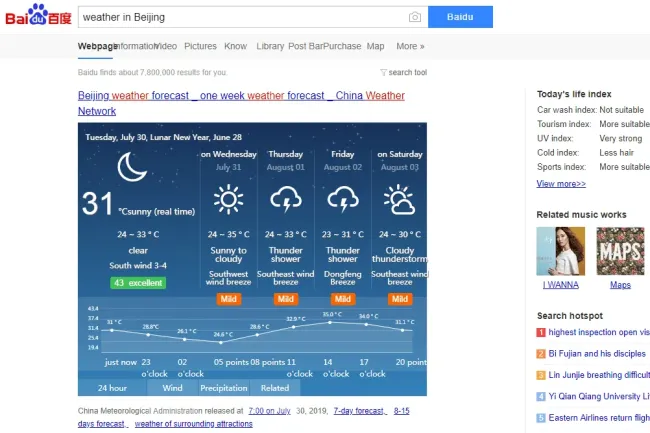Viewport: 650px width, 433px height.
Task: Switch to the Wind chart tab
Action: click(x=172, y=388)
